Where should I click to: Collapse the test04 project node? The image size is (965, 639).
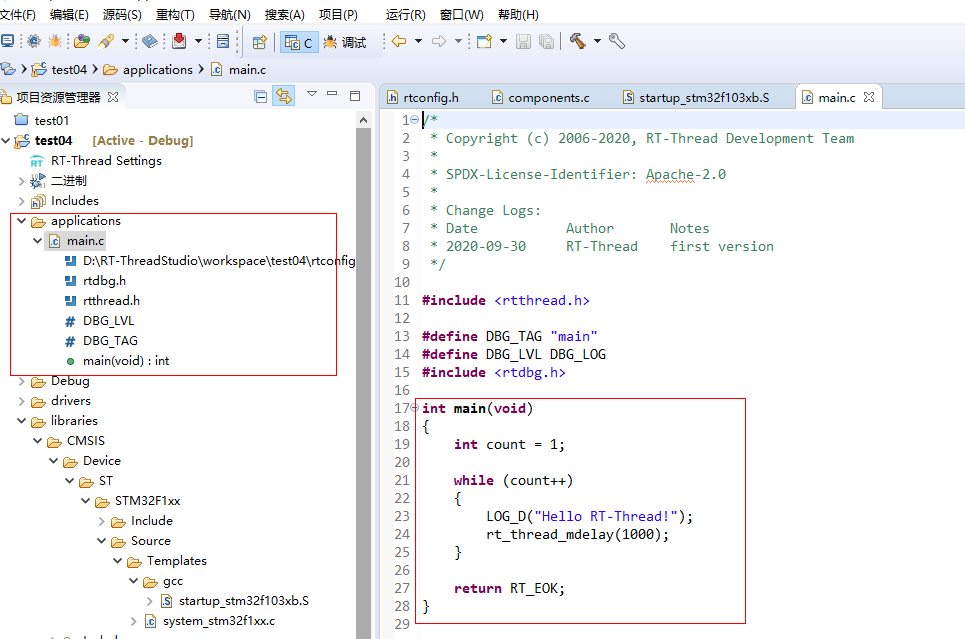coord(6,140)
